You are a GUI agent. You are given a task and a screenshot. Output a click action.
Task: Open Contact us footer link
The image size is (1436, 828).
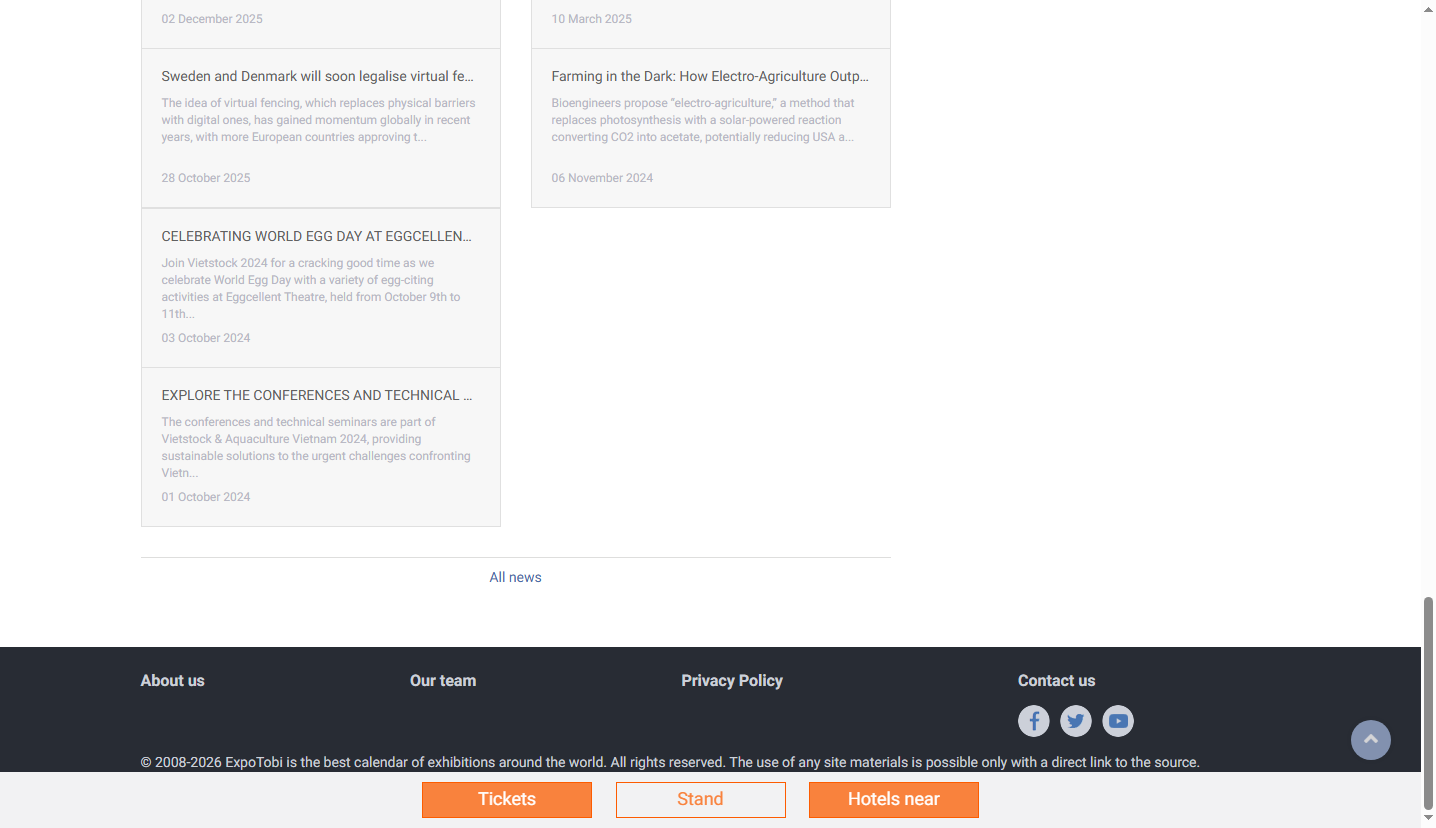pyautogui.click(x=1056, y=680)
